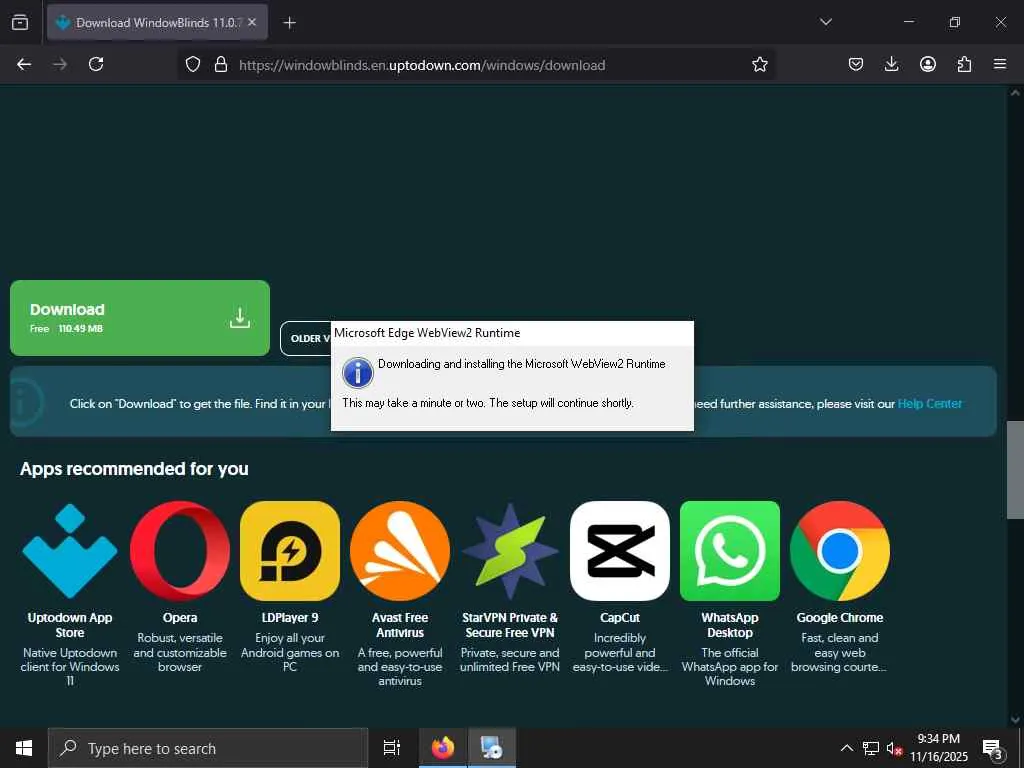Open the Google Chrome app icon
Screen dimensions: 1024x768
[840, 551]
